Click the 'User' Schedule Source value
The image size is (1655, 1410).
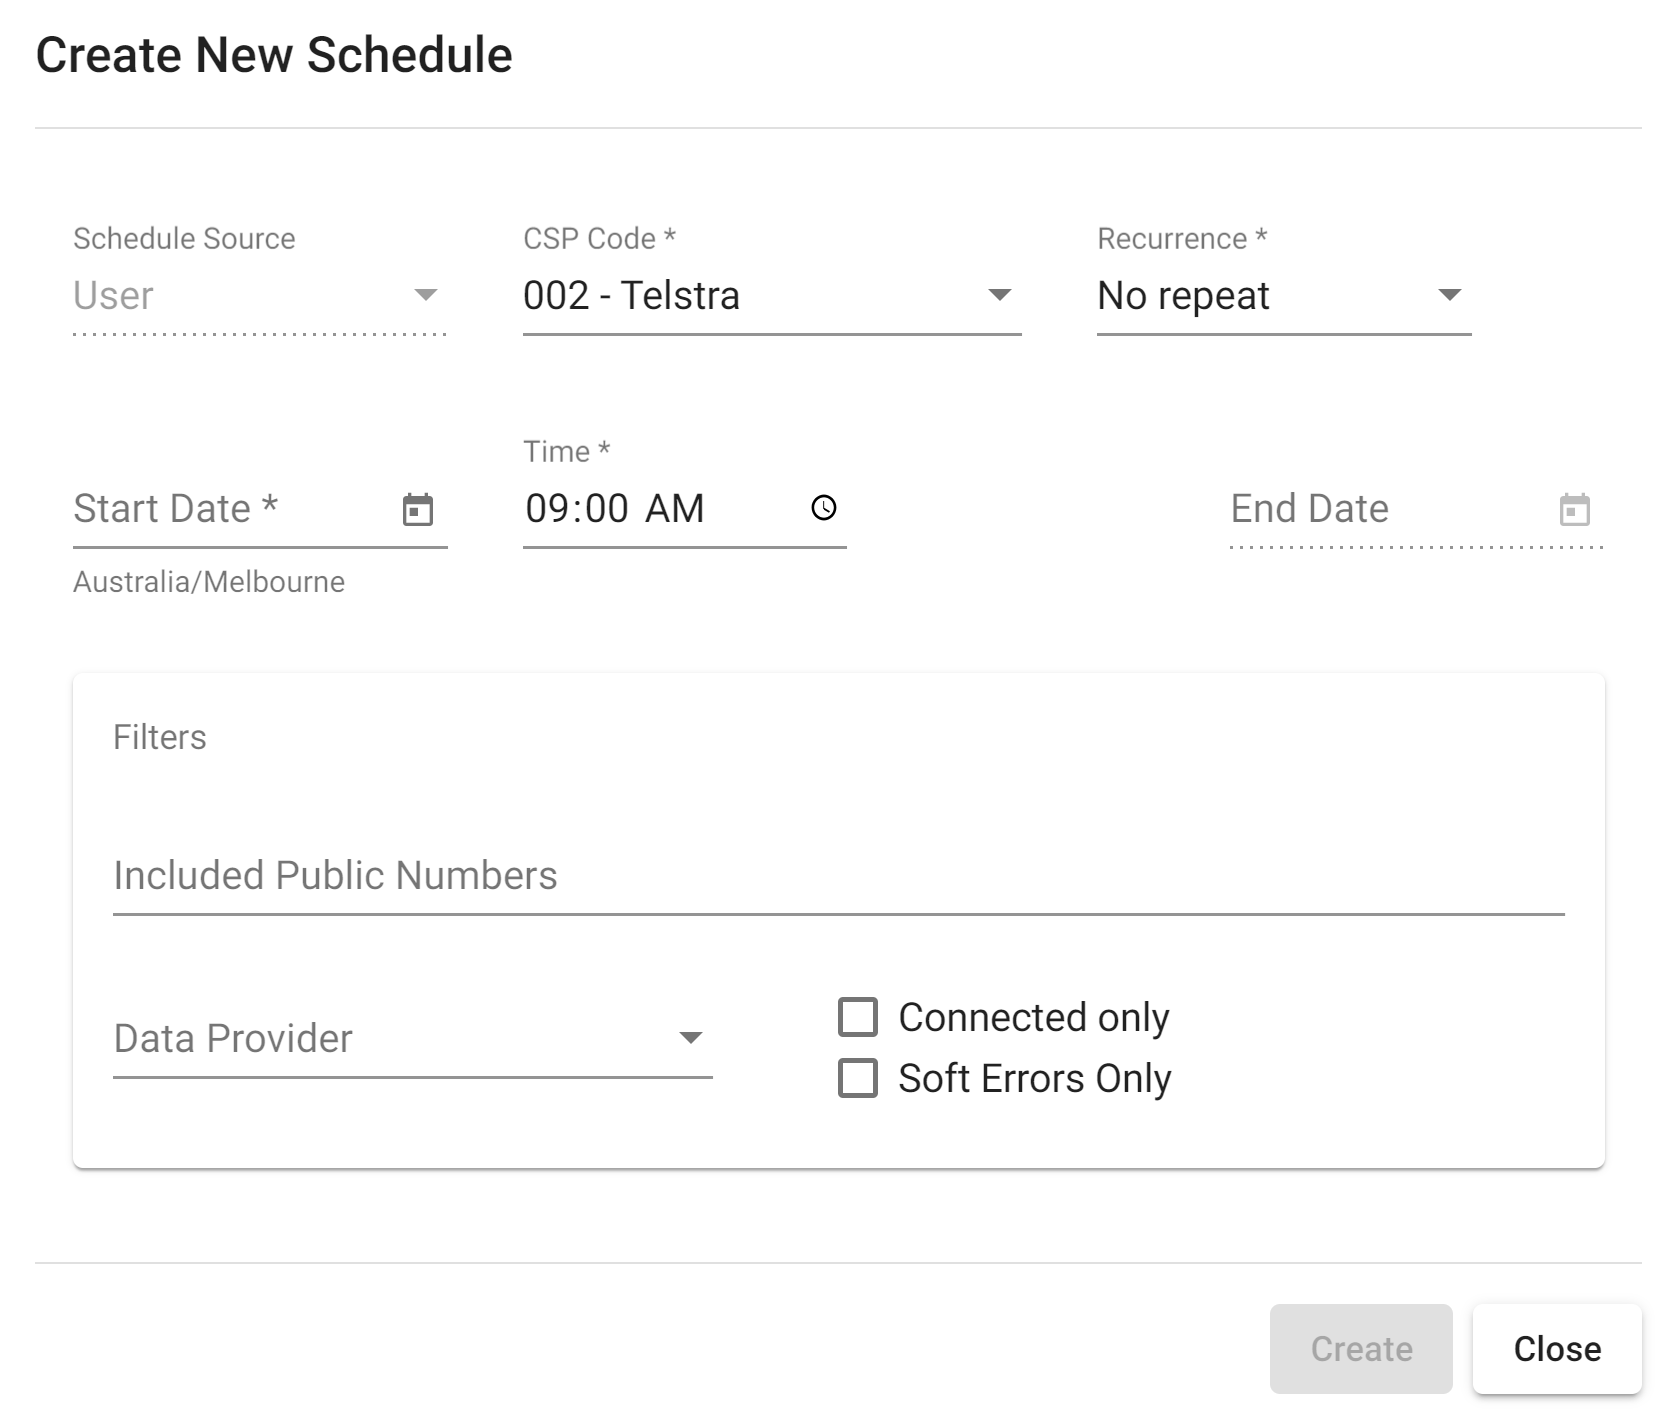point(113,296)
